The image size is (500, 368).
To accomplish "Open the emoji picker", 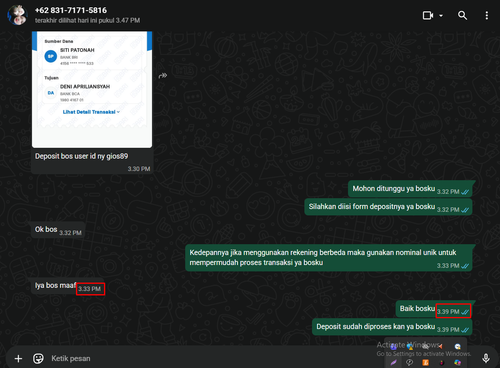I will coord(38,358).
